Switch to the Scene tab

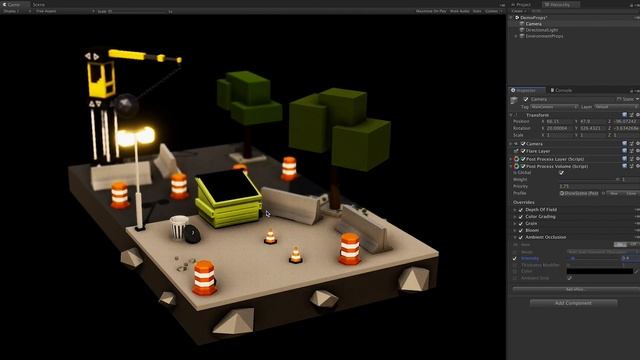(x=39, y=4)
